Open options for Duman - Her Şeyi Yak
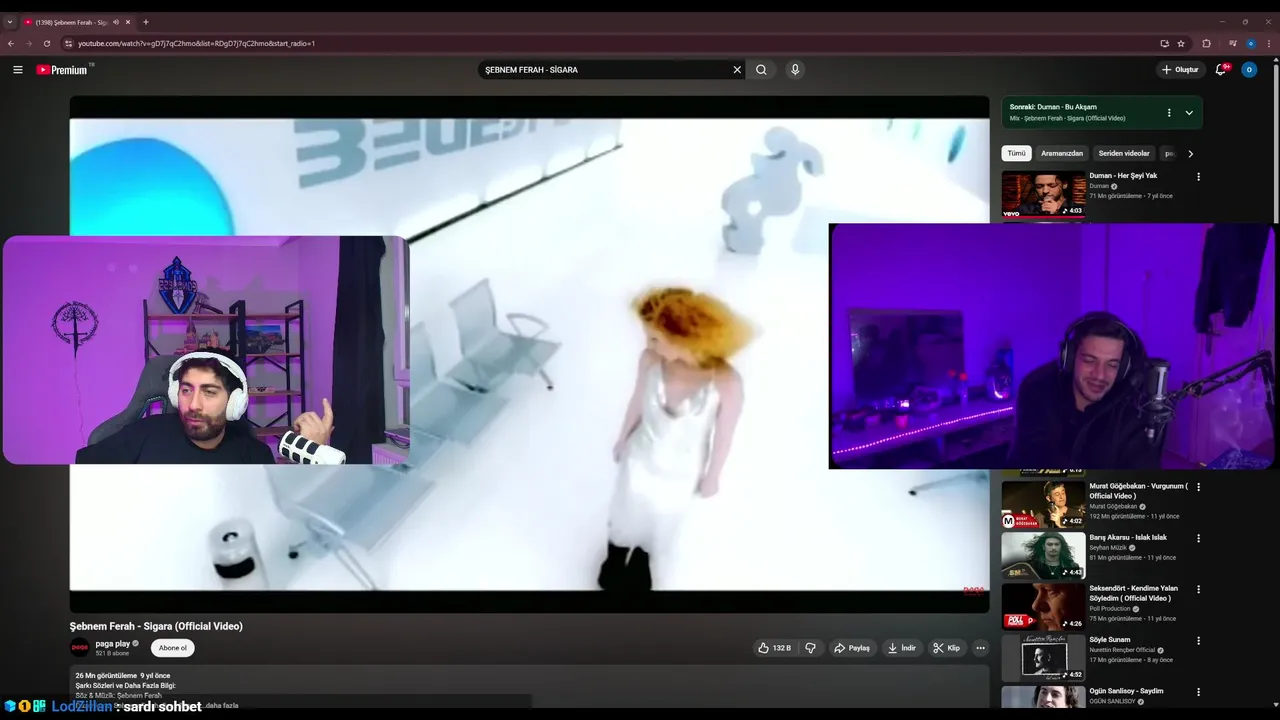The image size is (1280, 720). (1199, 177)
